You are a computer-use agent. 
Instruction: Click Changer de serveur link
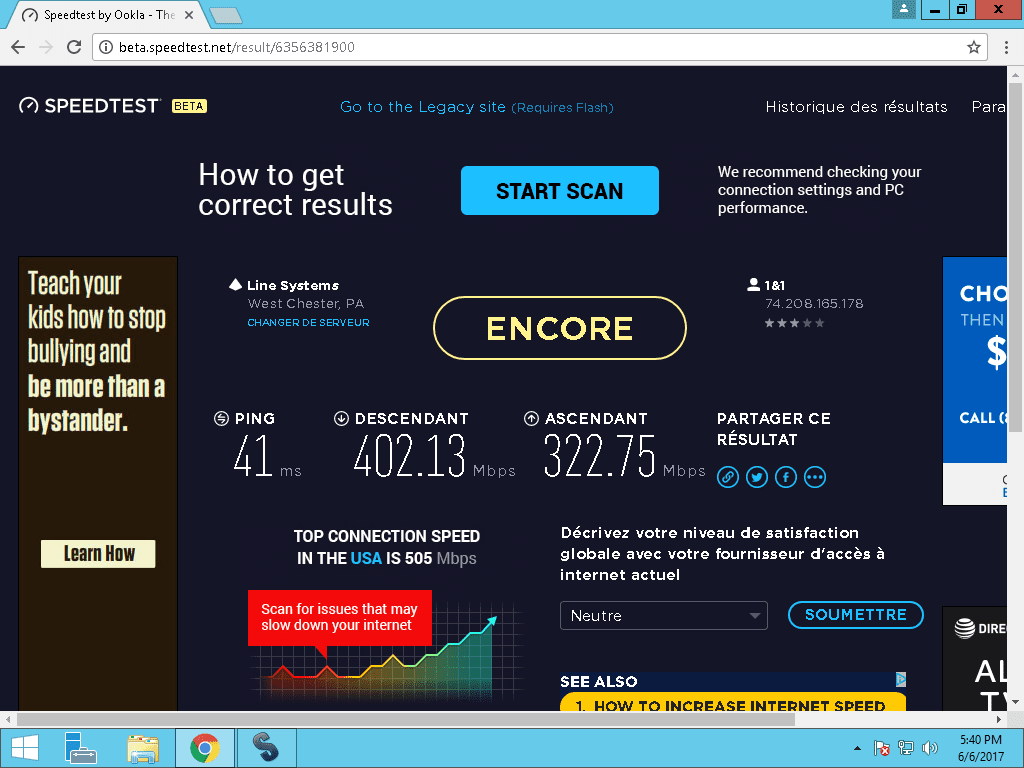point(308,323)
